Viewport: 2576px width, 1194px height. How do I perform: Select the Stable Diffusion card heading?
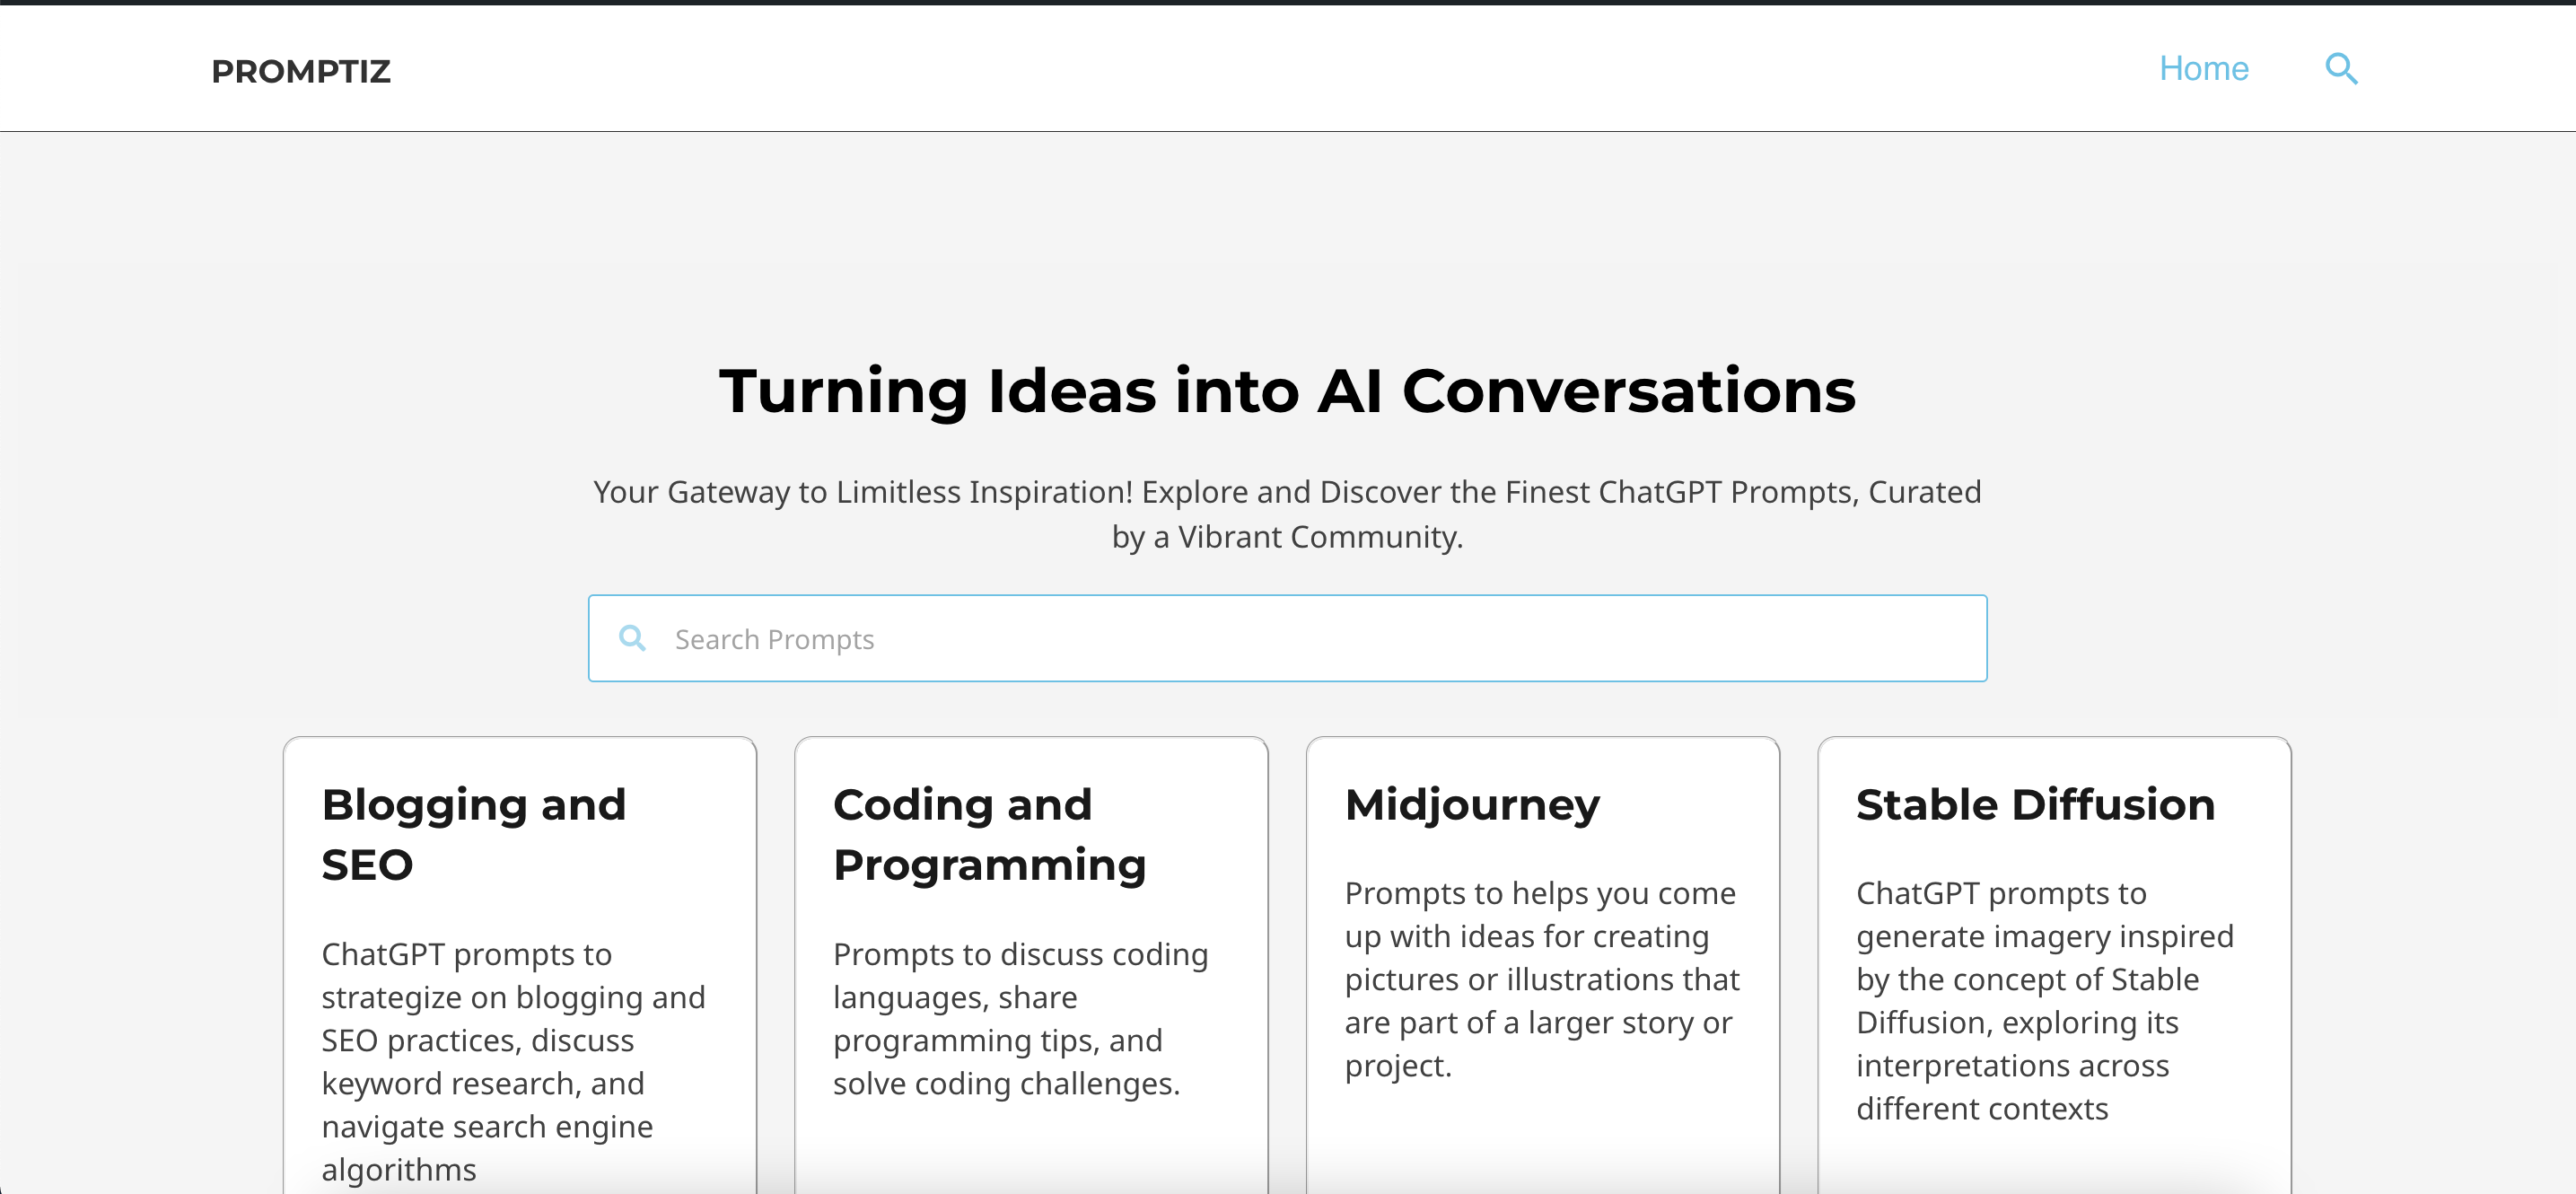pos(2035,804)
